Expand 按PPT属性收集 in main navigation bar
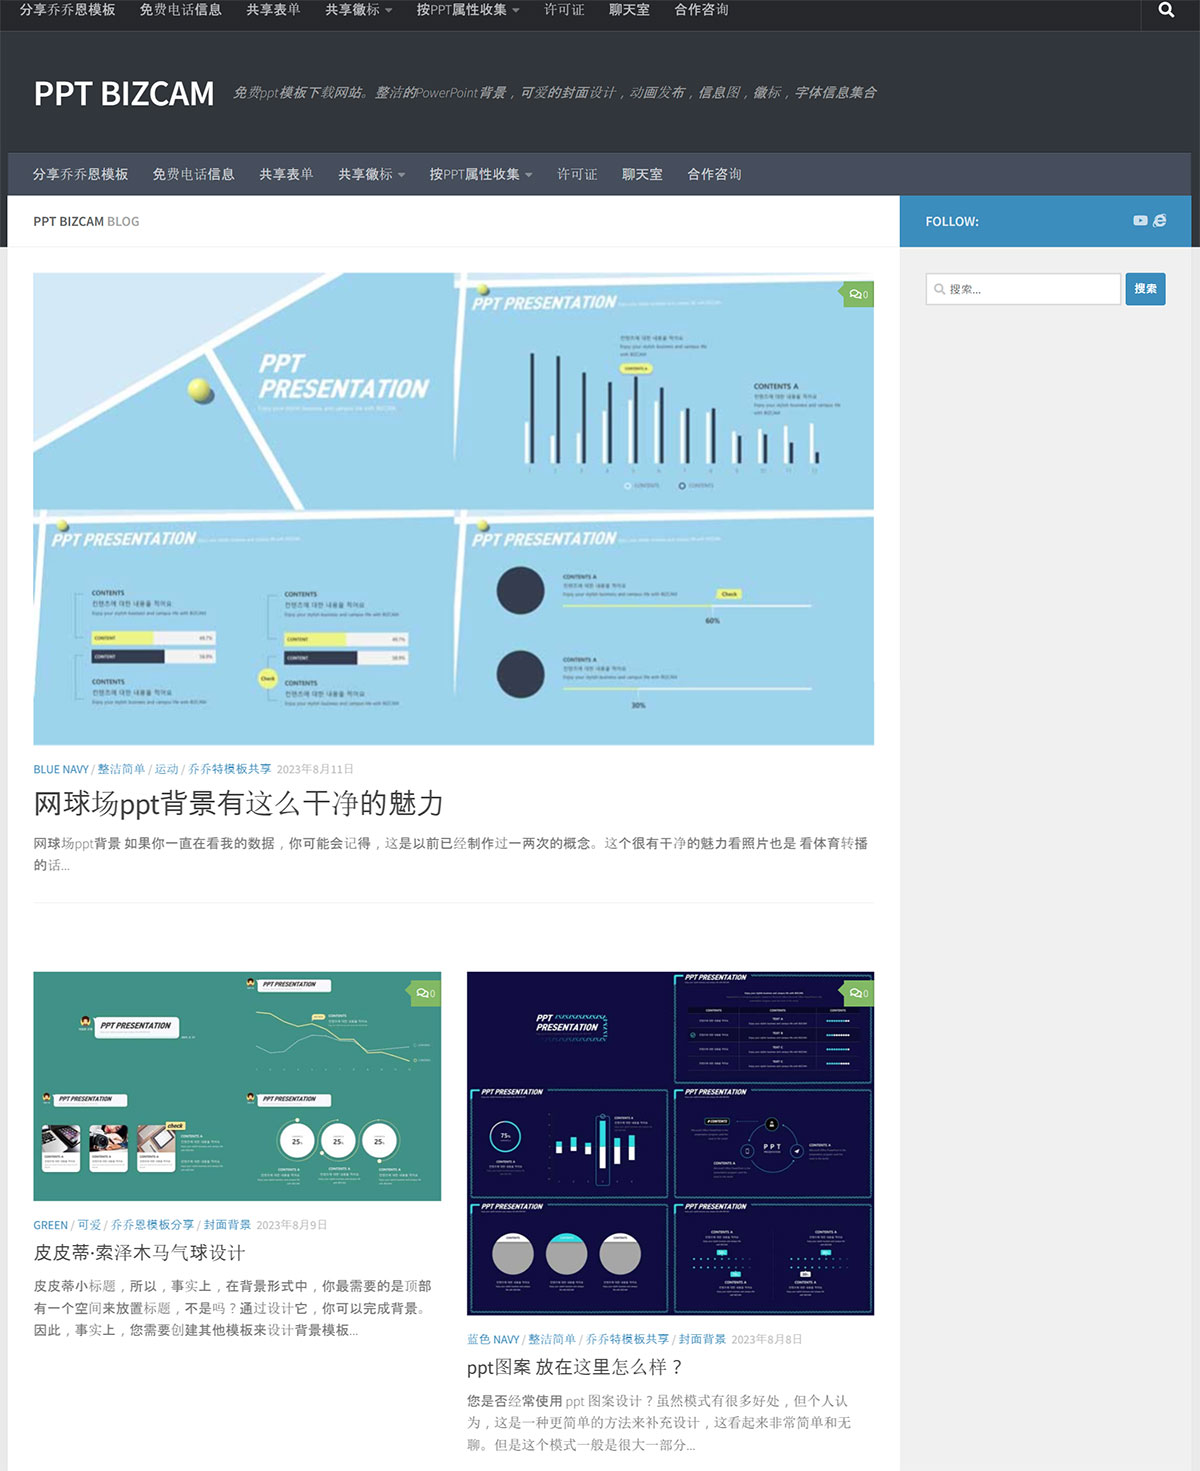The image size is (1200, 1471). [x=480, y=174]
